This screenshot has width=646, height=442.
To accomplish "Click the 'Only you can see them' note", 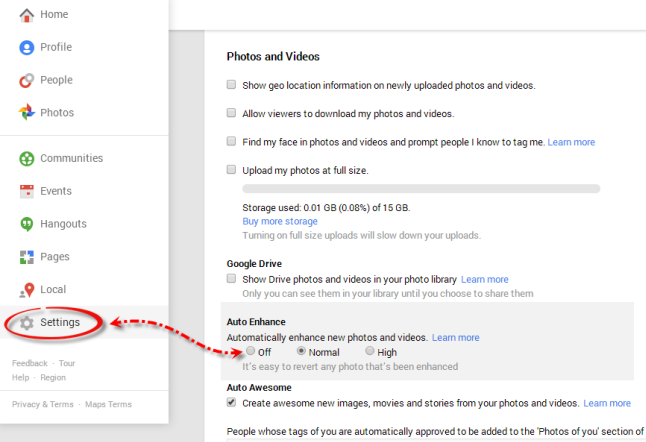I will pos(388,294).
